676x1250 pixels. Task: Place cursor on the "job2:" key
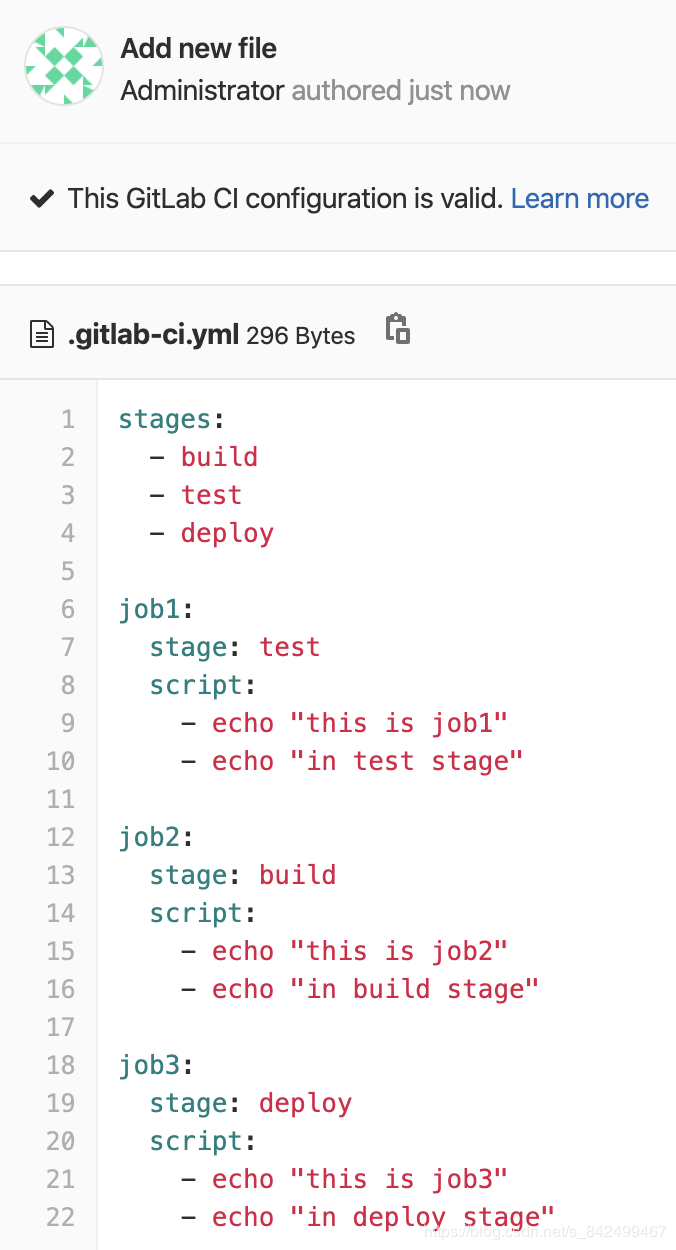point(157,837)
